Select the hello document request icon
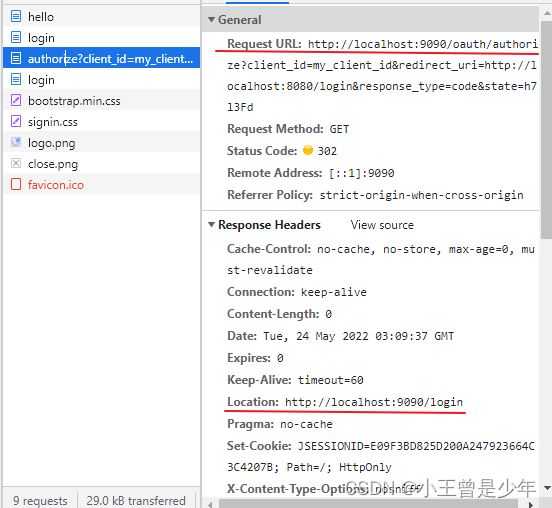 click(16, 16)
